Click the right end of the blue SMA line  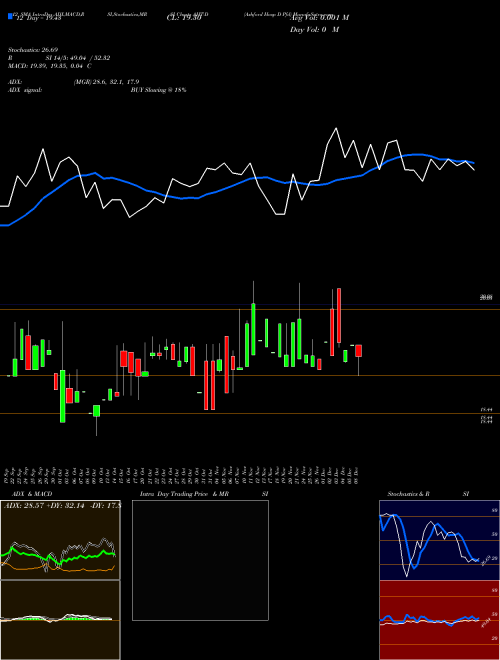coord(473,162)
